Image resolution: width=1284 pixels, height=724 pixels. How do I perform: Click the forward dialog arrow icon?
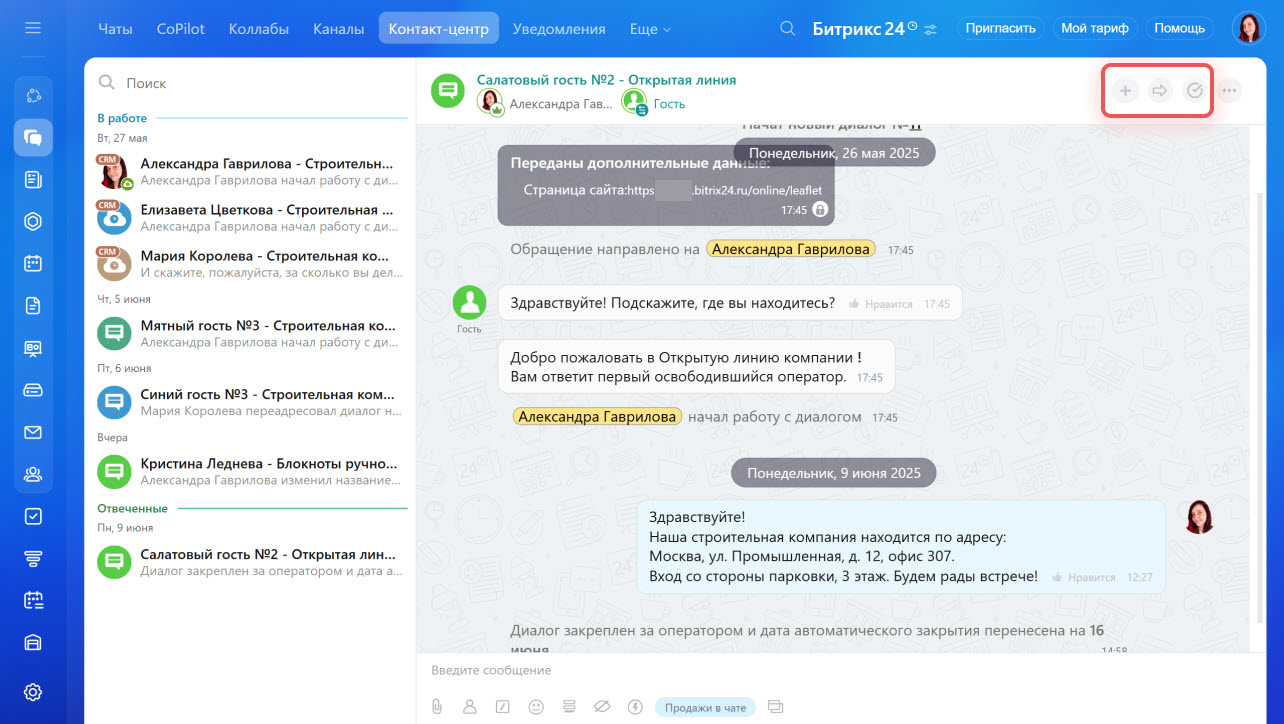pos(1160,91)
